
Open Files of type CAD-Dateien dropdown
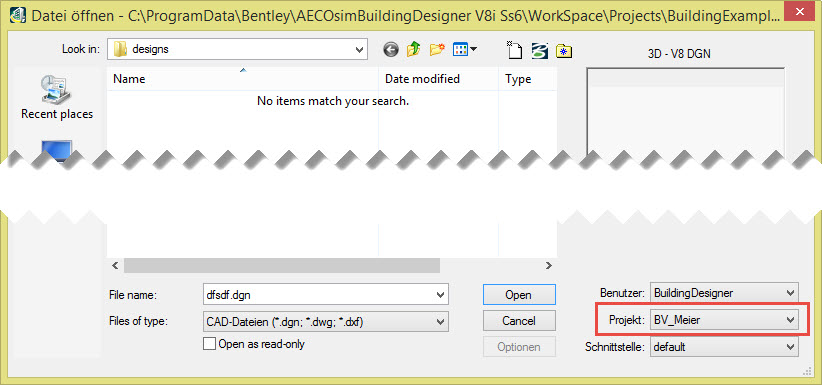point(325,321)
